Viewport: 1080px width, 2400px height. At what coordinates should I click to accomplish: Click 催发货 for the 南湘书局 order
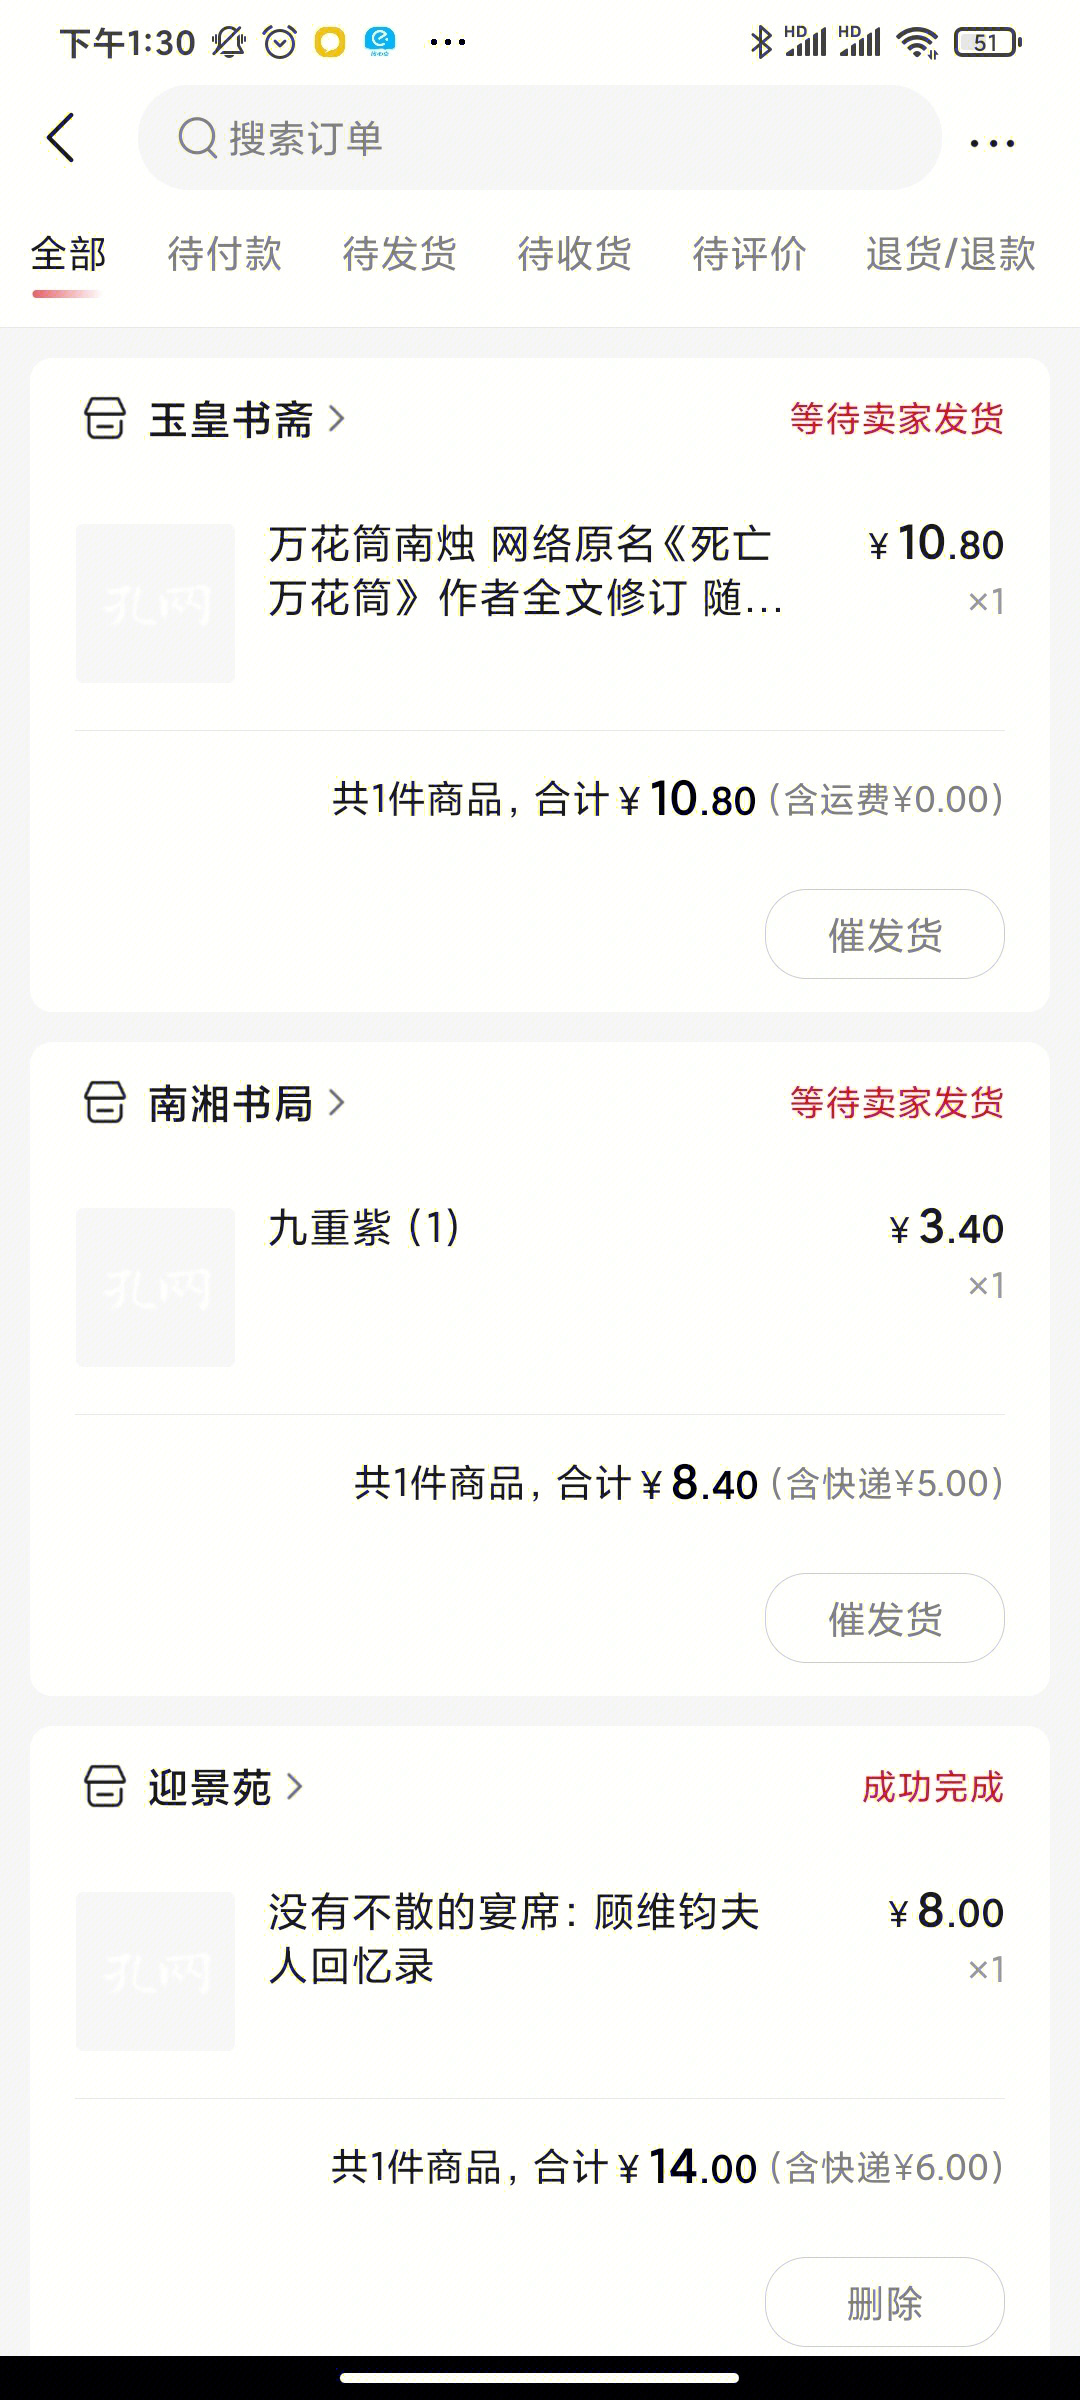885,1618
